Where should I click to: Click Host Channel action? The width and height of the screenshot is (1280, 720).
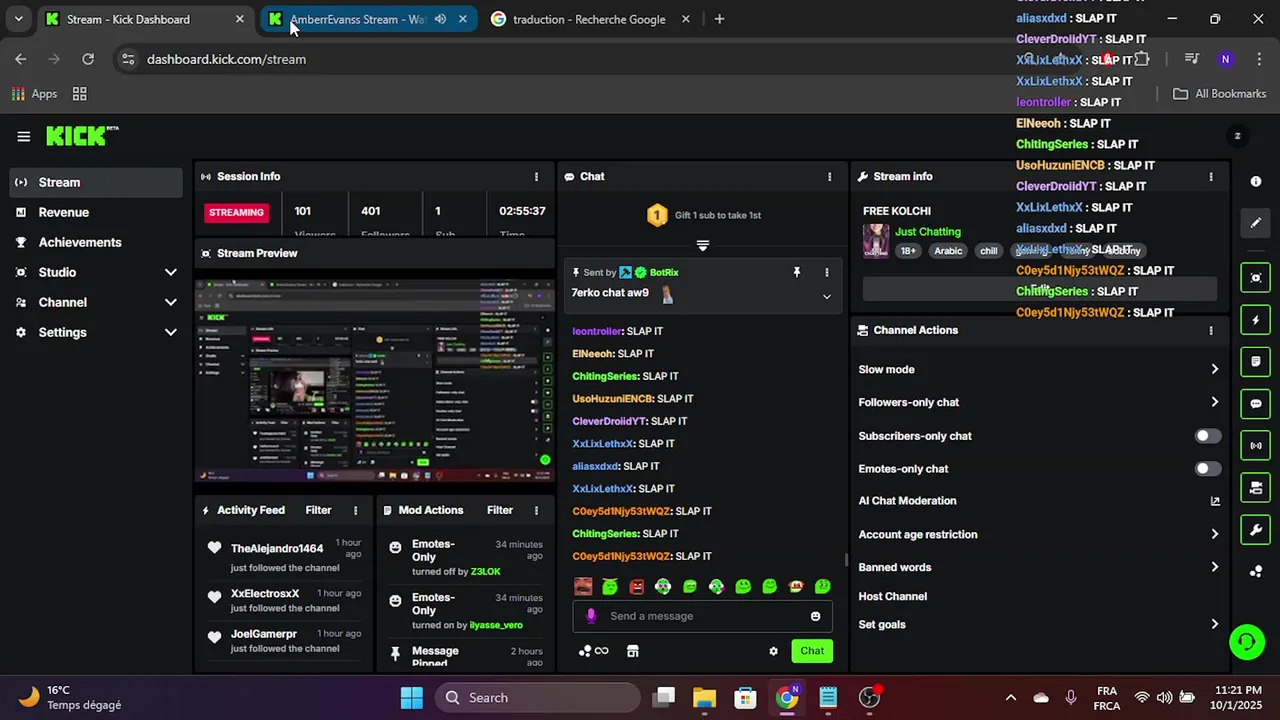892,596
